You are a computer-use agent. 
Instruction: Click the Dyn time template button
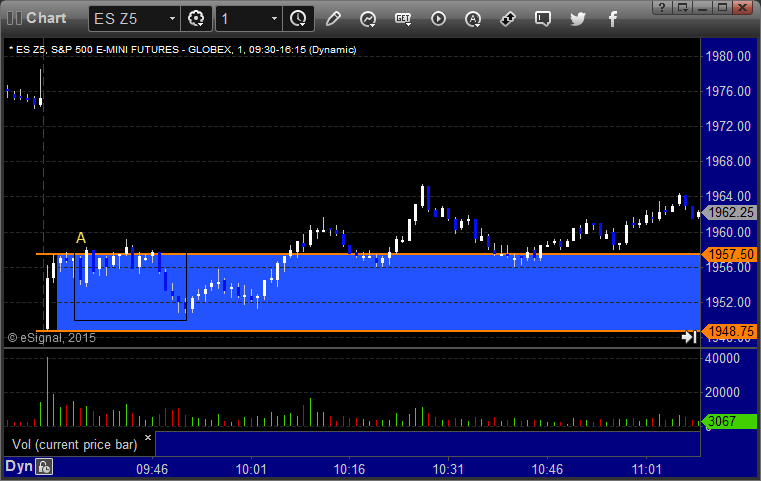19,466
